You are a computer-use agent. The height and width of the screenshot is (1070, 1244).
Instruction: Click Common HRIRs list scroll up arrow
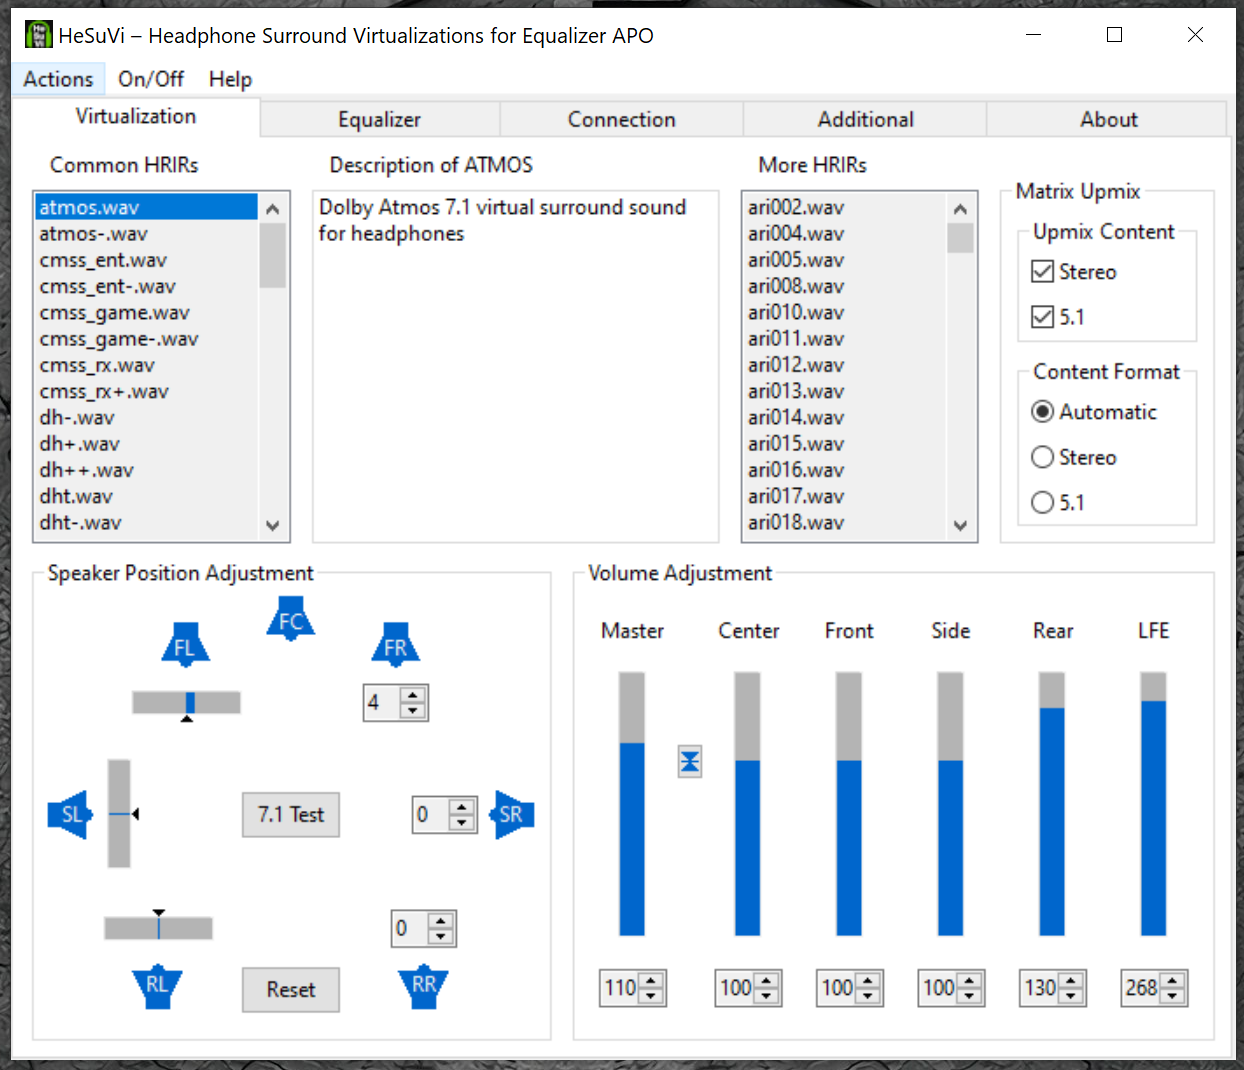[272, 208]
